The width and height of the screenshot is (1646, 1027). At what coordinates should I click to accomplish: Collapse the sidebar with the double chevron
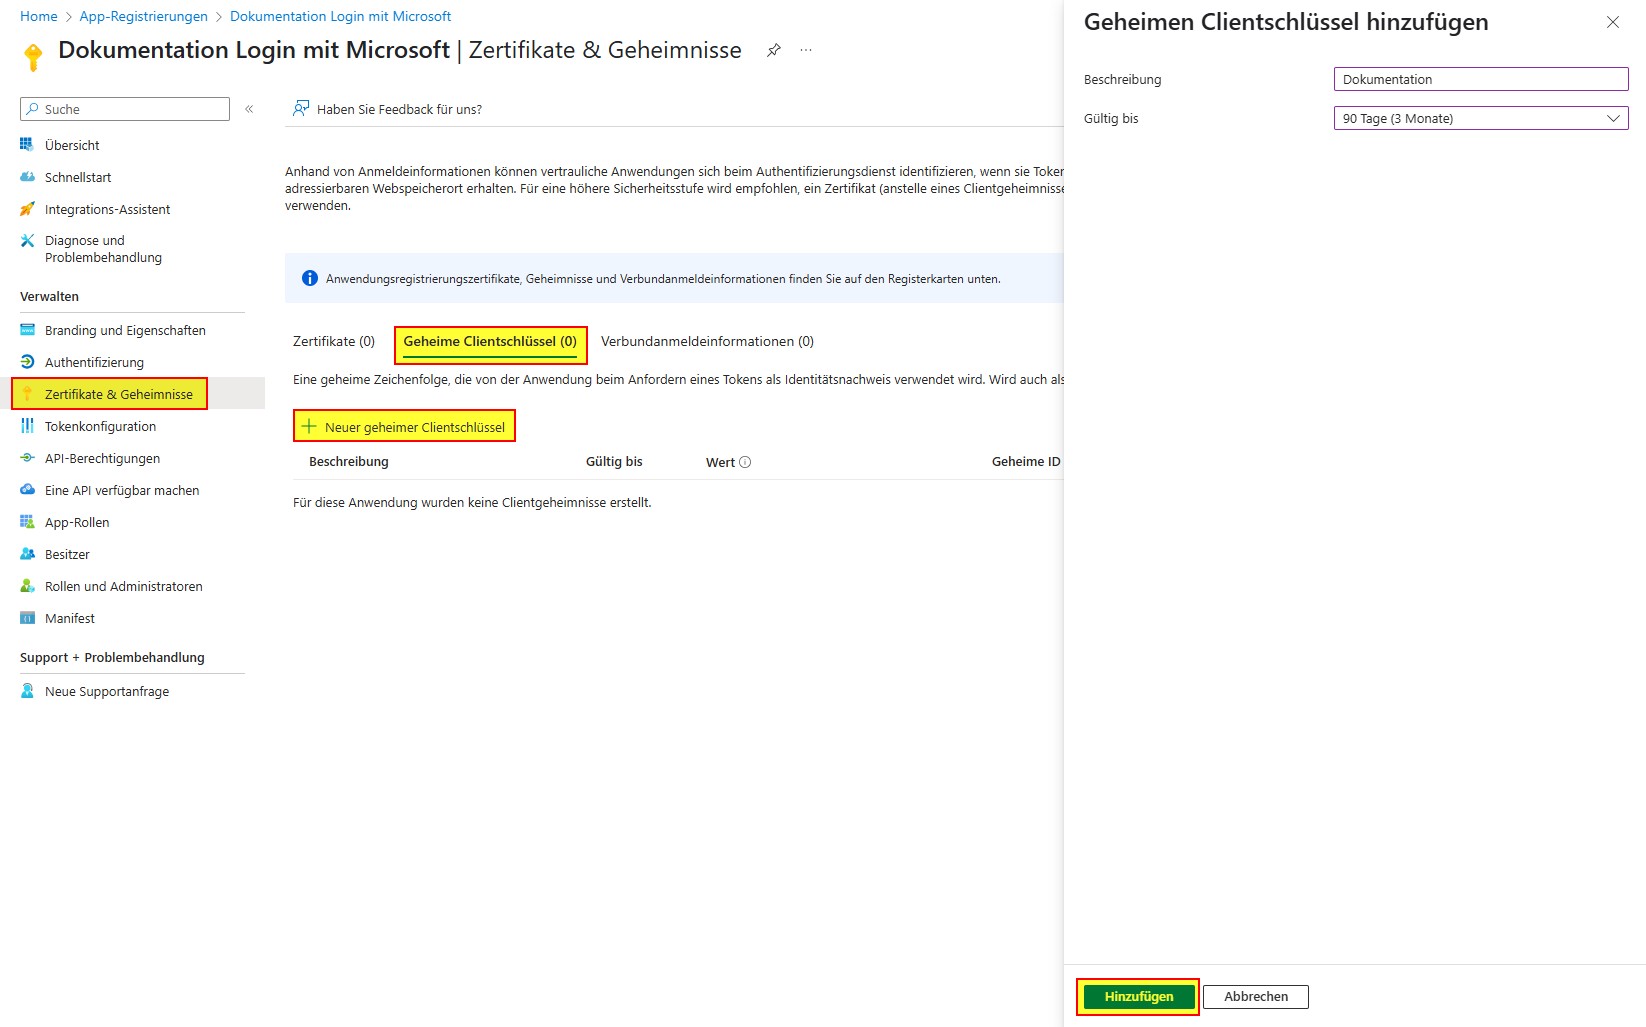249,109
